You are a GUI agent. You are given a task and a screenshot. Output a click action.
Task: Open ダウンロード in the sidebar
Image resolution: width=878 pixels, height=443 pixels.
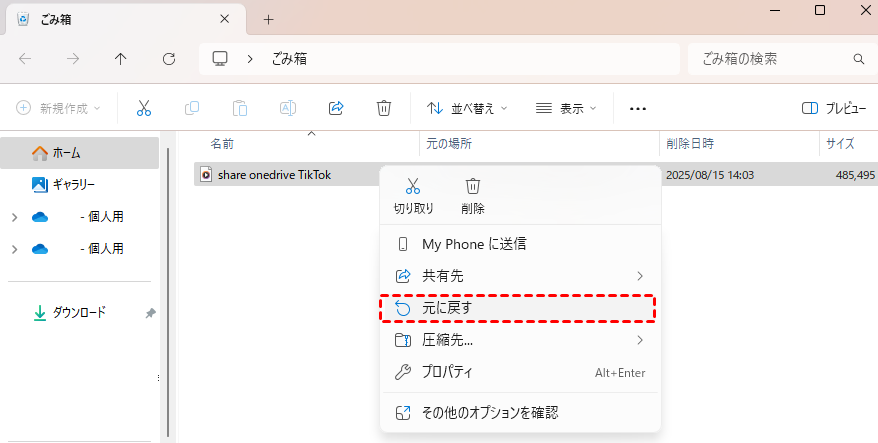[80, 313]
